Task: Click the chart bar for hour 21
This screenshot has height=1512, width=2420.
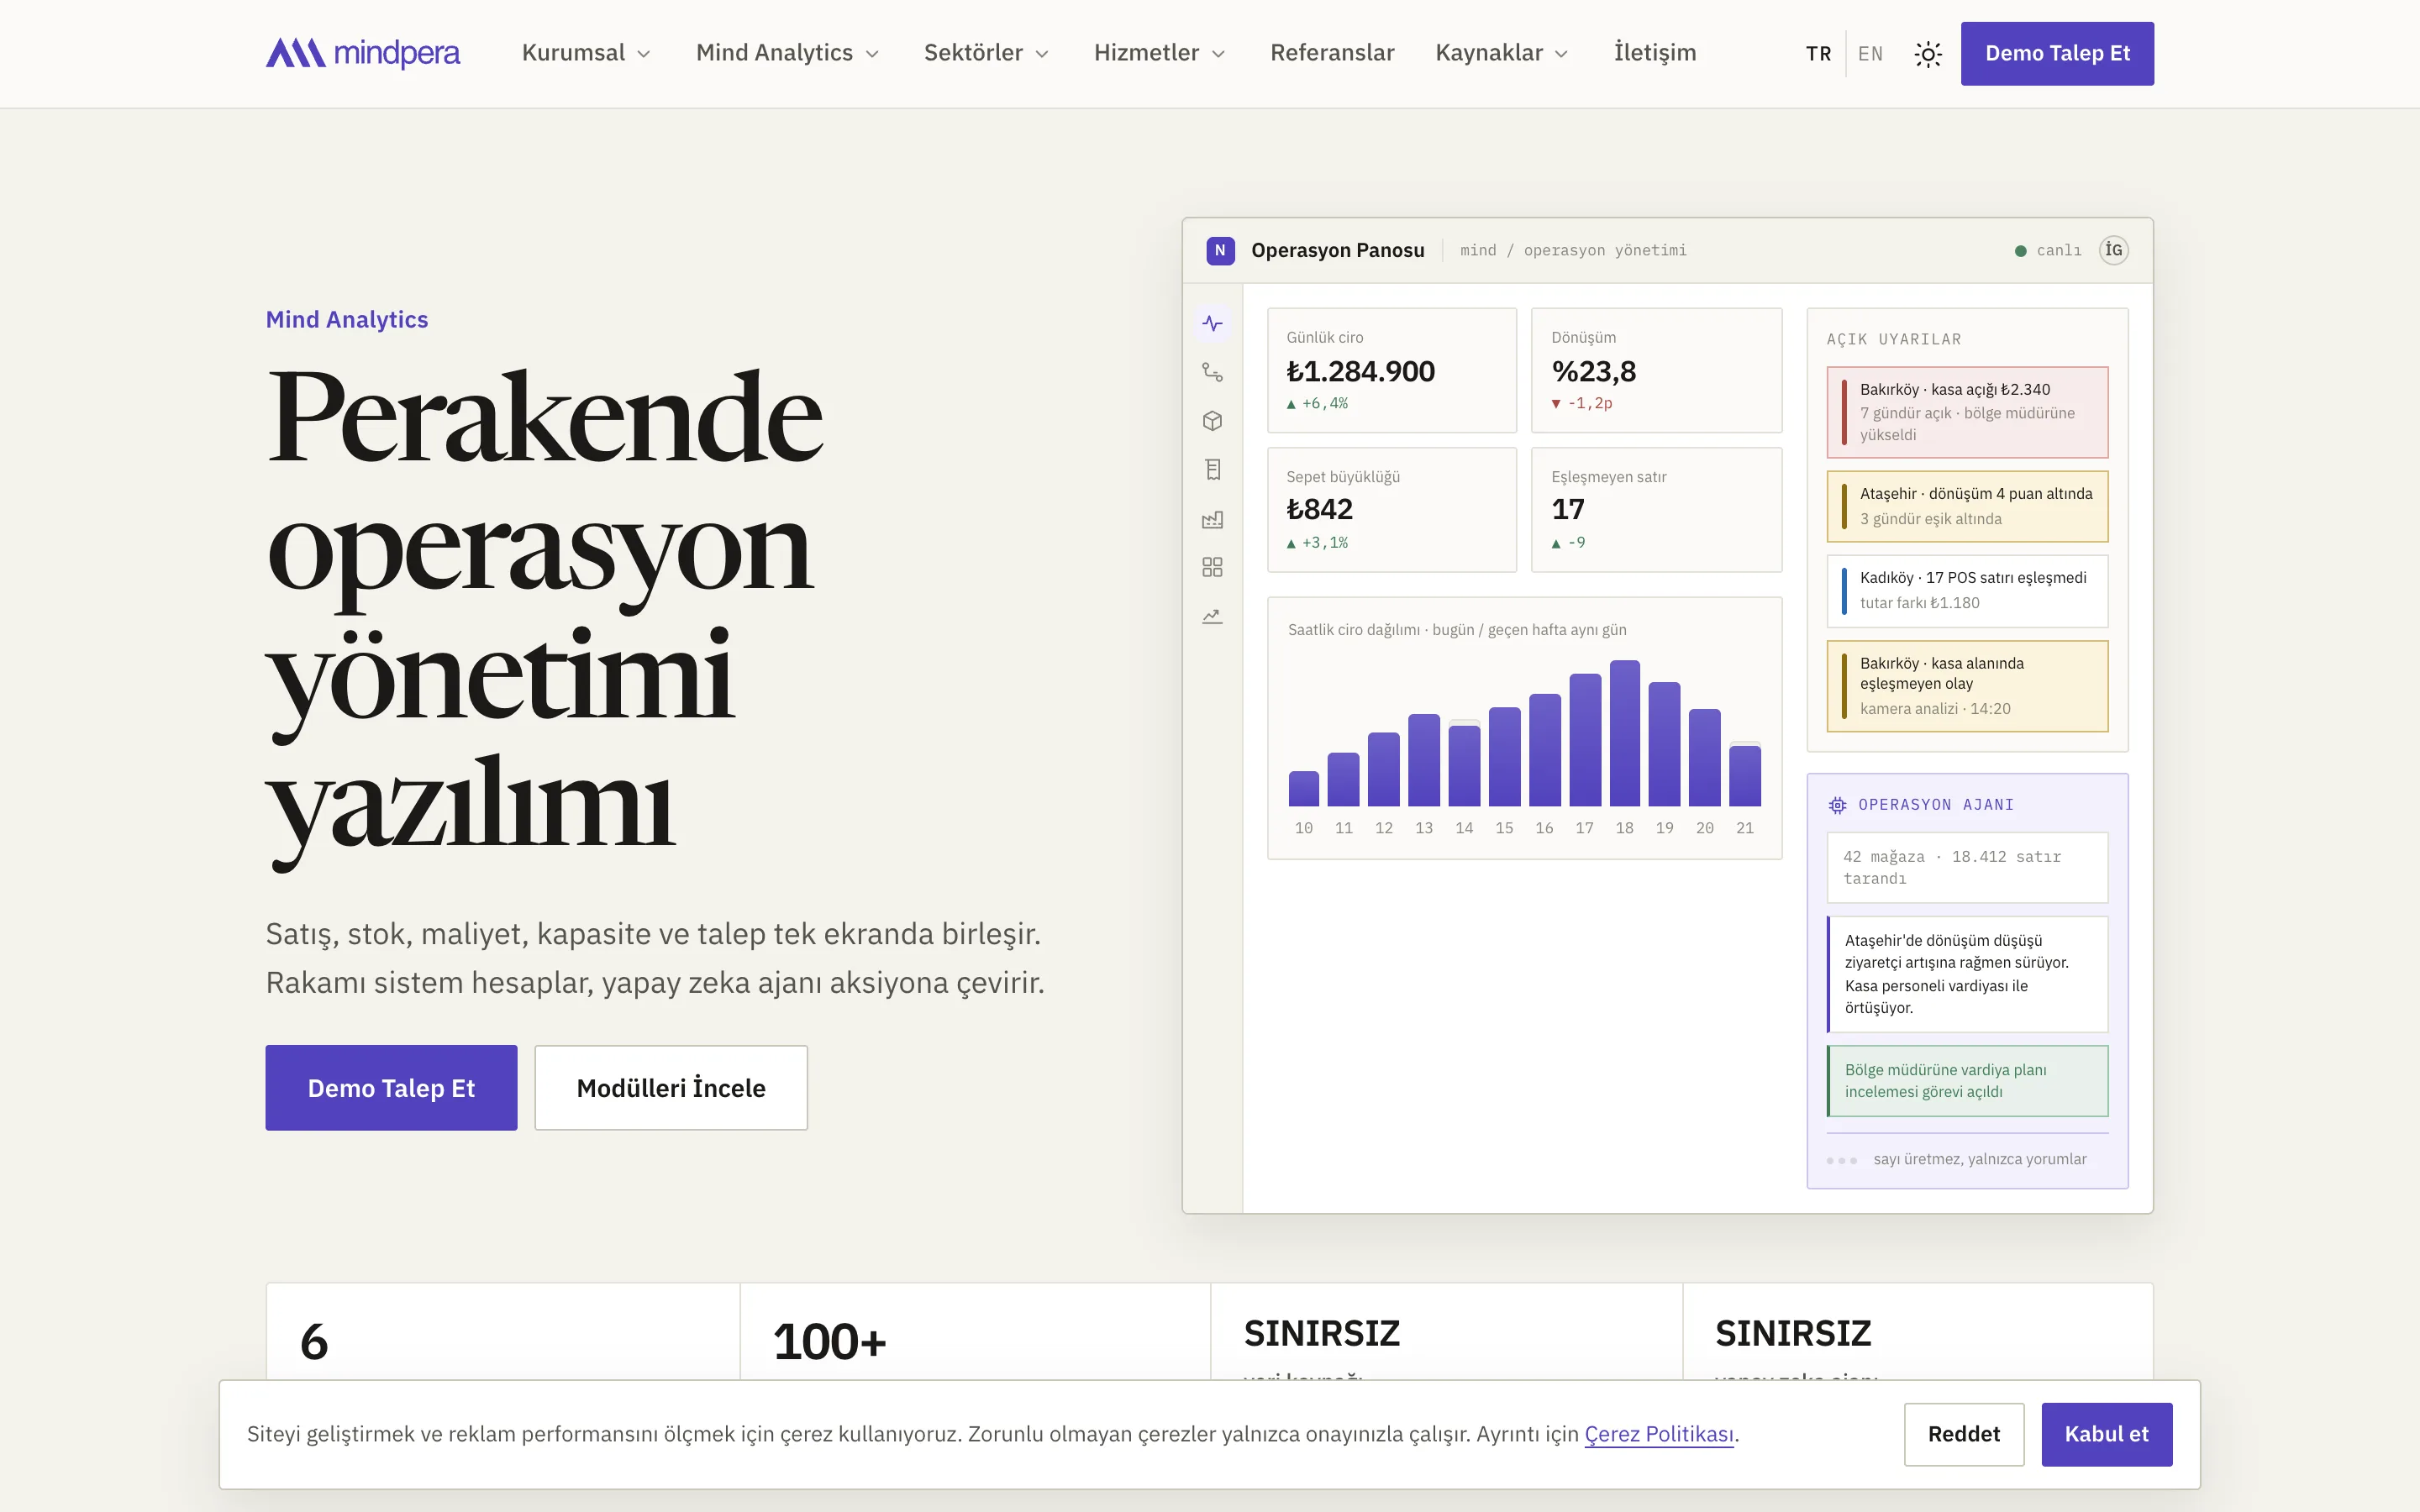Action: (x=1745, y=775)
